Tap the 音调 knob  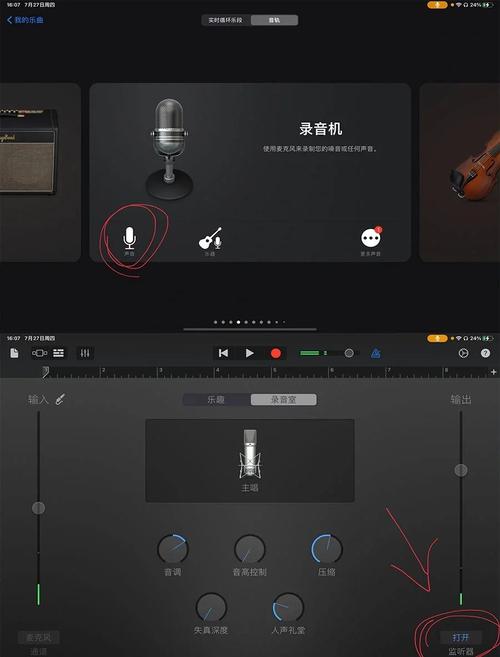(x=173, y=549)
